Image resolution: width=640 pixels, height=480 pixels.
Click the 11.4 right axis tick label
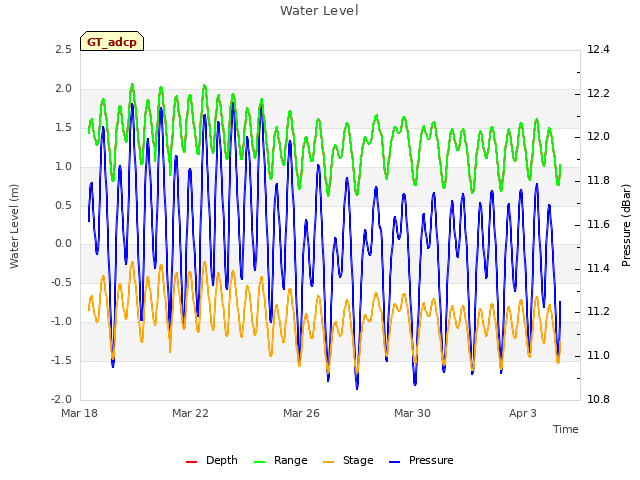tap(598, 269)
